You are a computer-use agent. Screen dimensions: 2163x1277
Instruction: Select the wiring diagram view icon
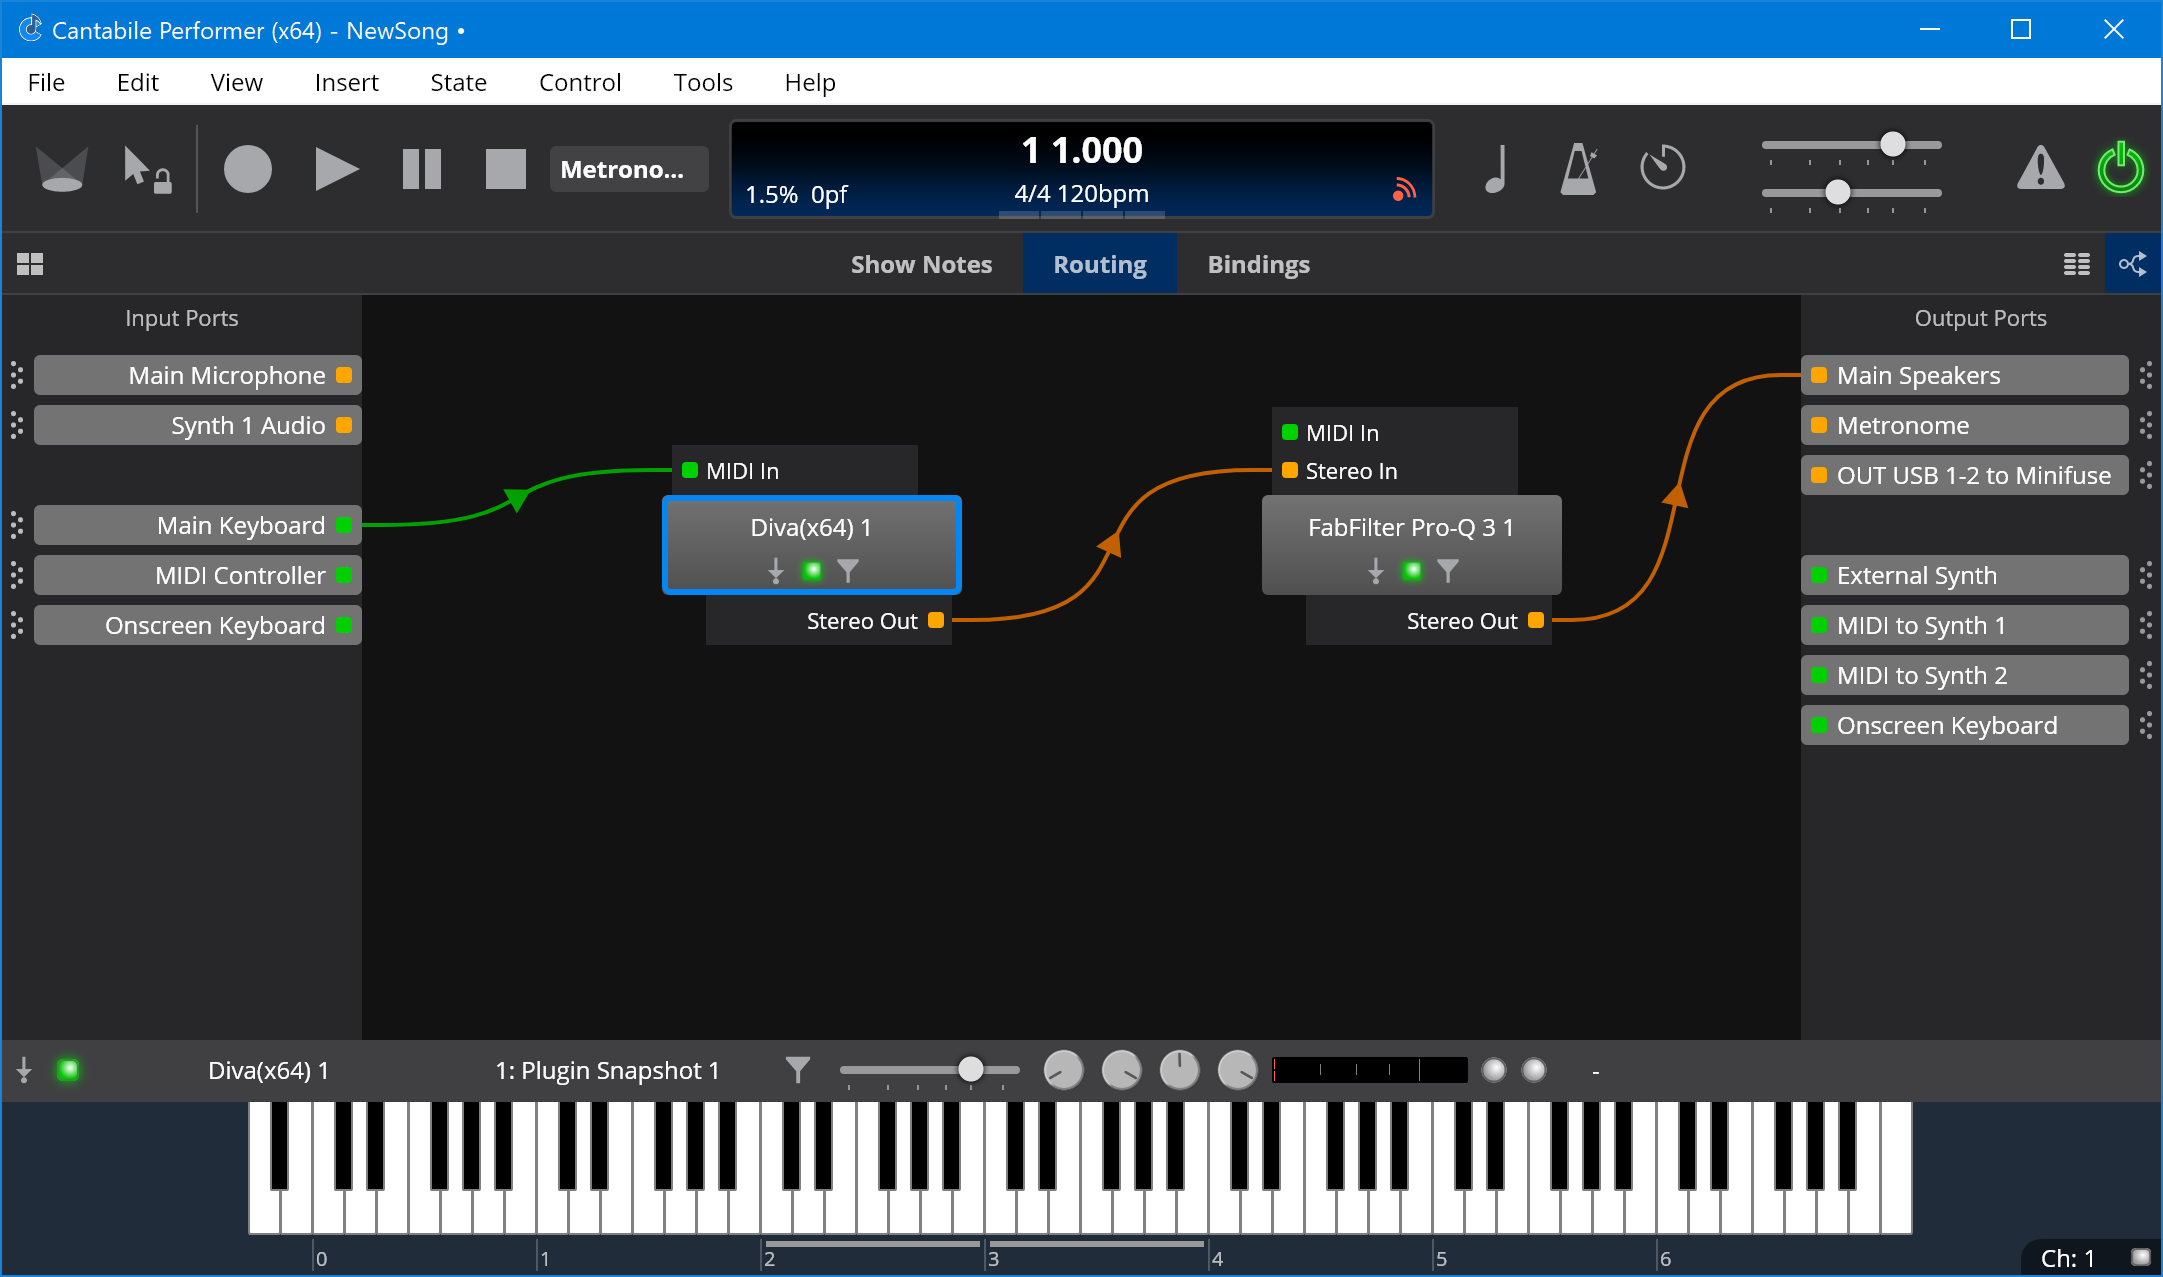pos(2132,264)
